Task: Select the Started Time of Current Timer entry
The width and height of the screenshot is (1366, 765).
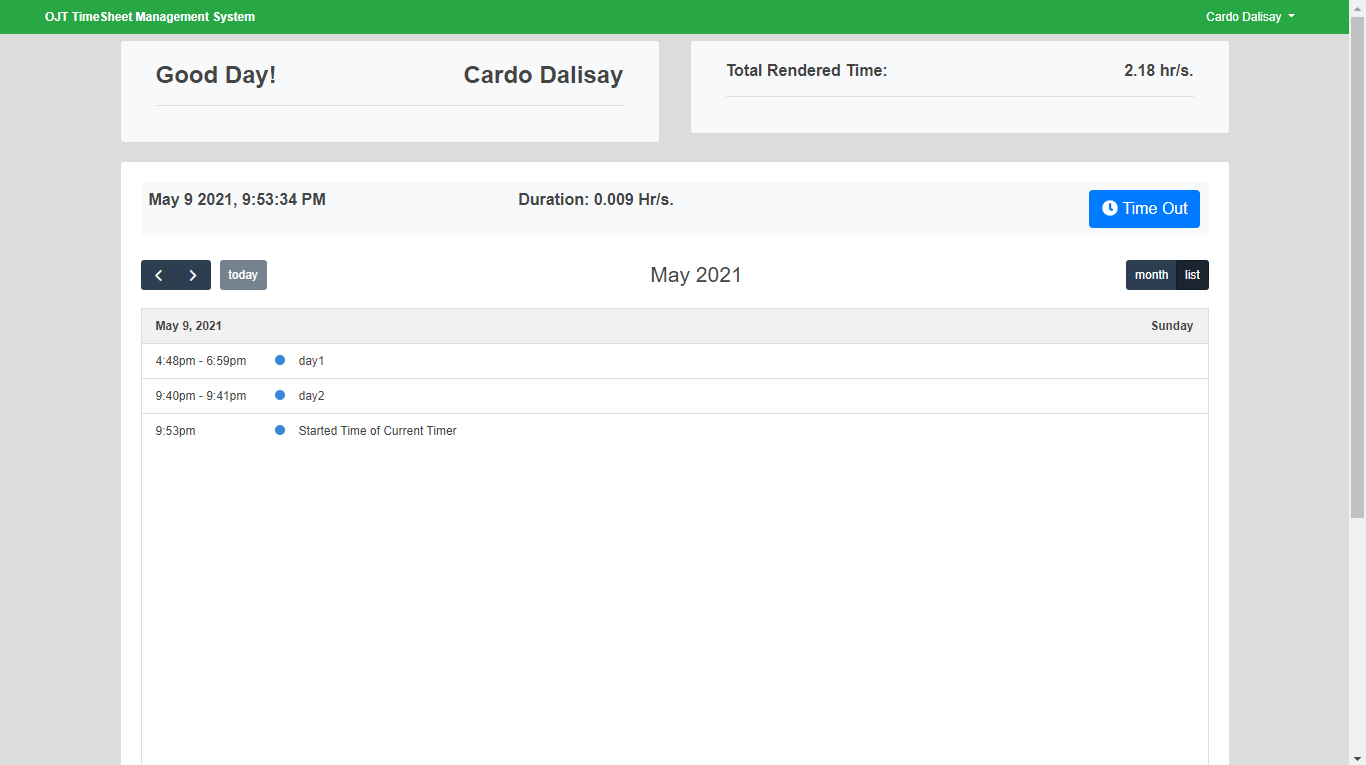Action: [x=377, y=430]
